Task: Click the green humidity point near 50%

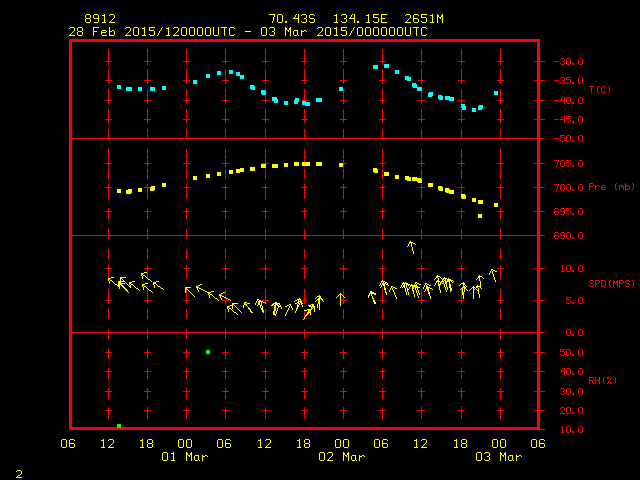Action: click(208, 352)
